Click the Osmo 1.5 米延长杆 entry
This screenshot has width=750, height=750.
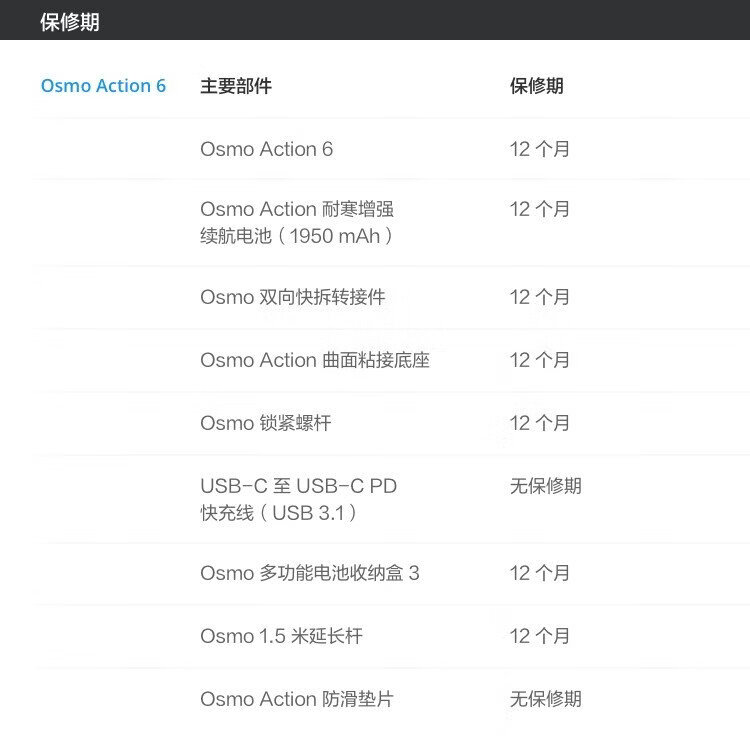coord(281,636)
